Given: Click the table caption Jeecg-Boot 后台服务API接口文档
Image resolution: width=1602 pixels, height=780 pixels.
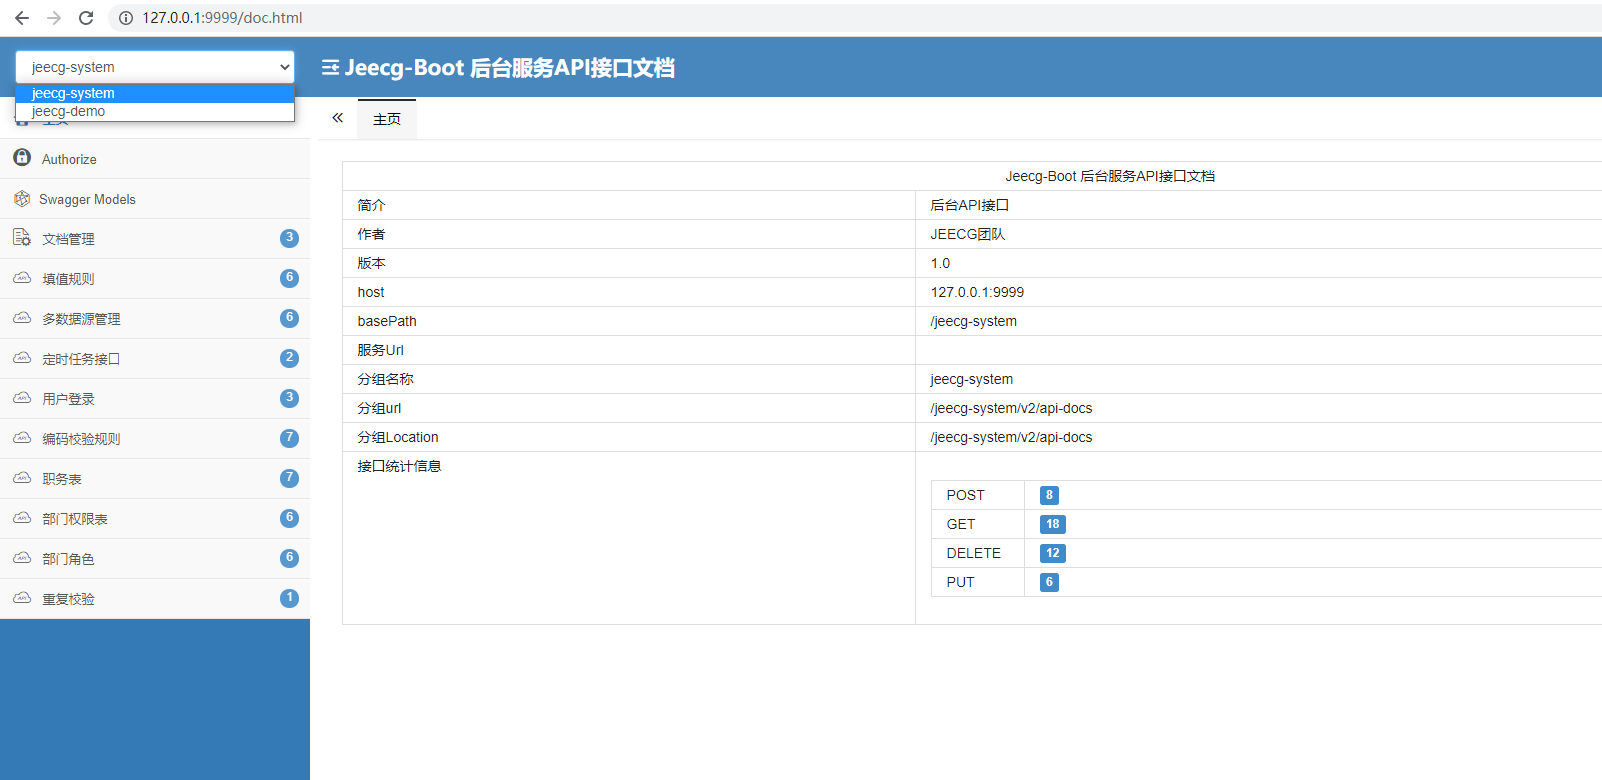Looking at the screenshot, I should click(1110, 176).
